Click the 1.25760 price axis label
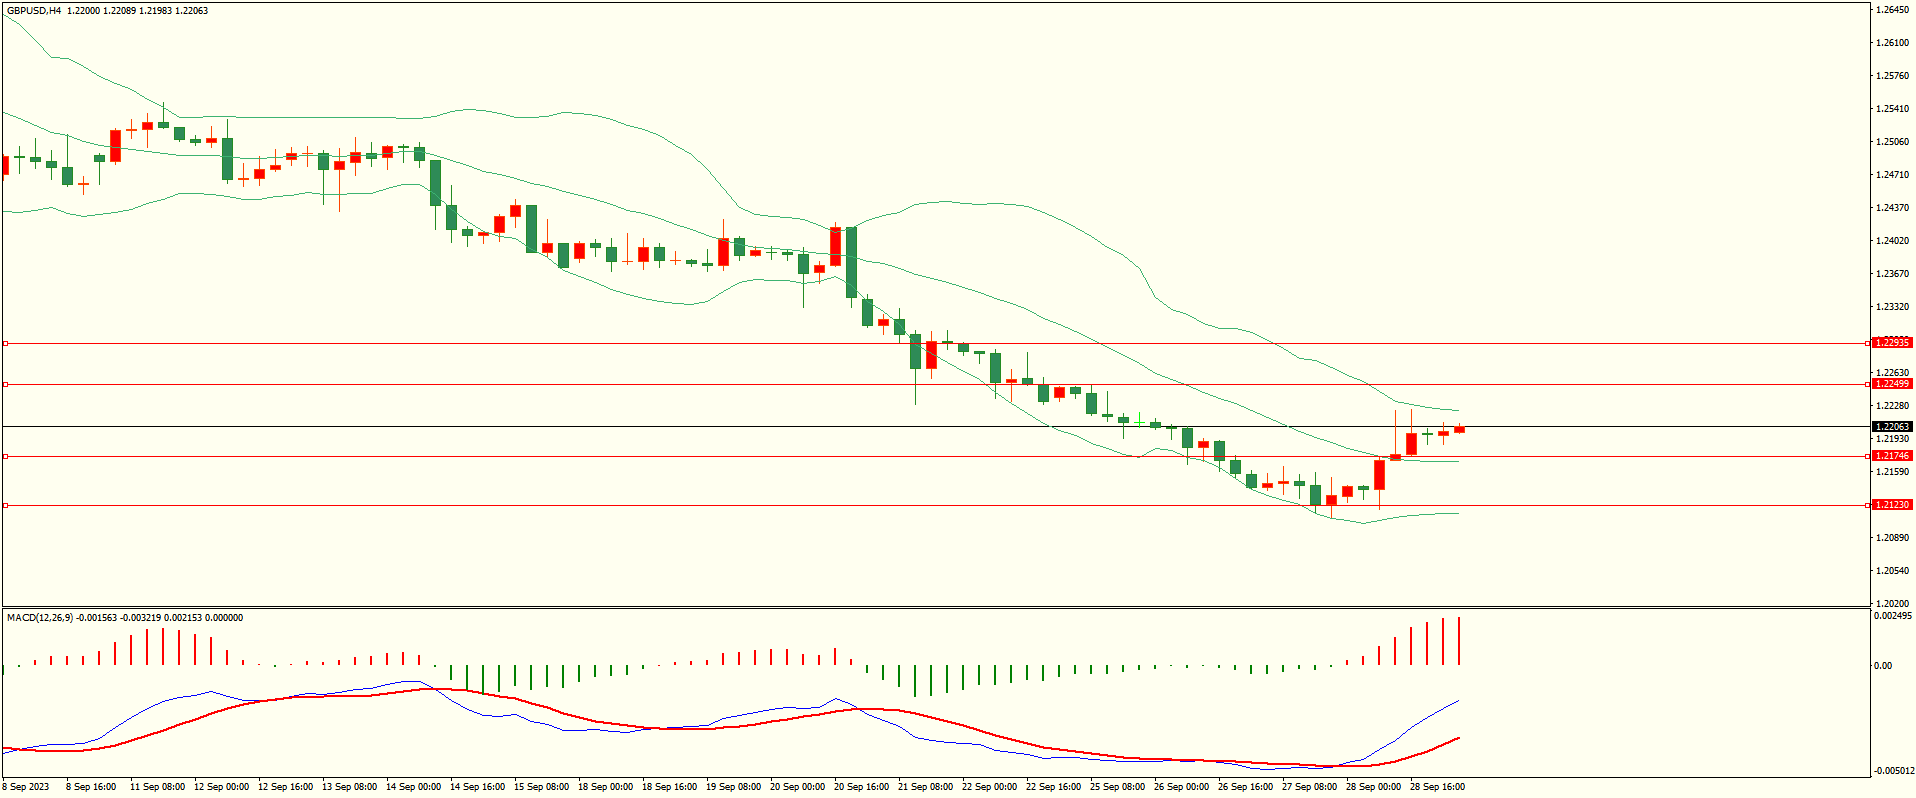 (1892, 76)
